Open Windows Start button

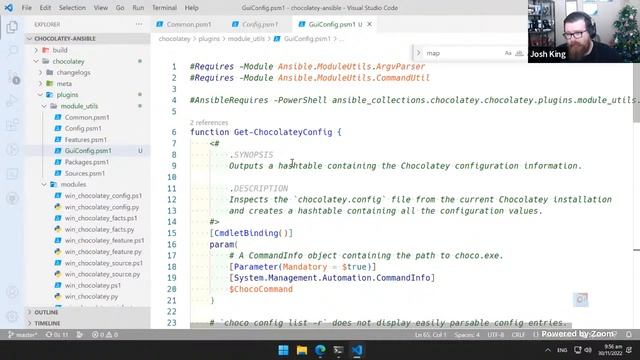283,350
